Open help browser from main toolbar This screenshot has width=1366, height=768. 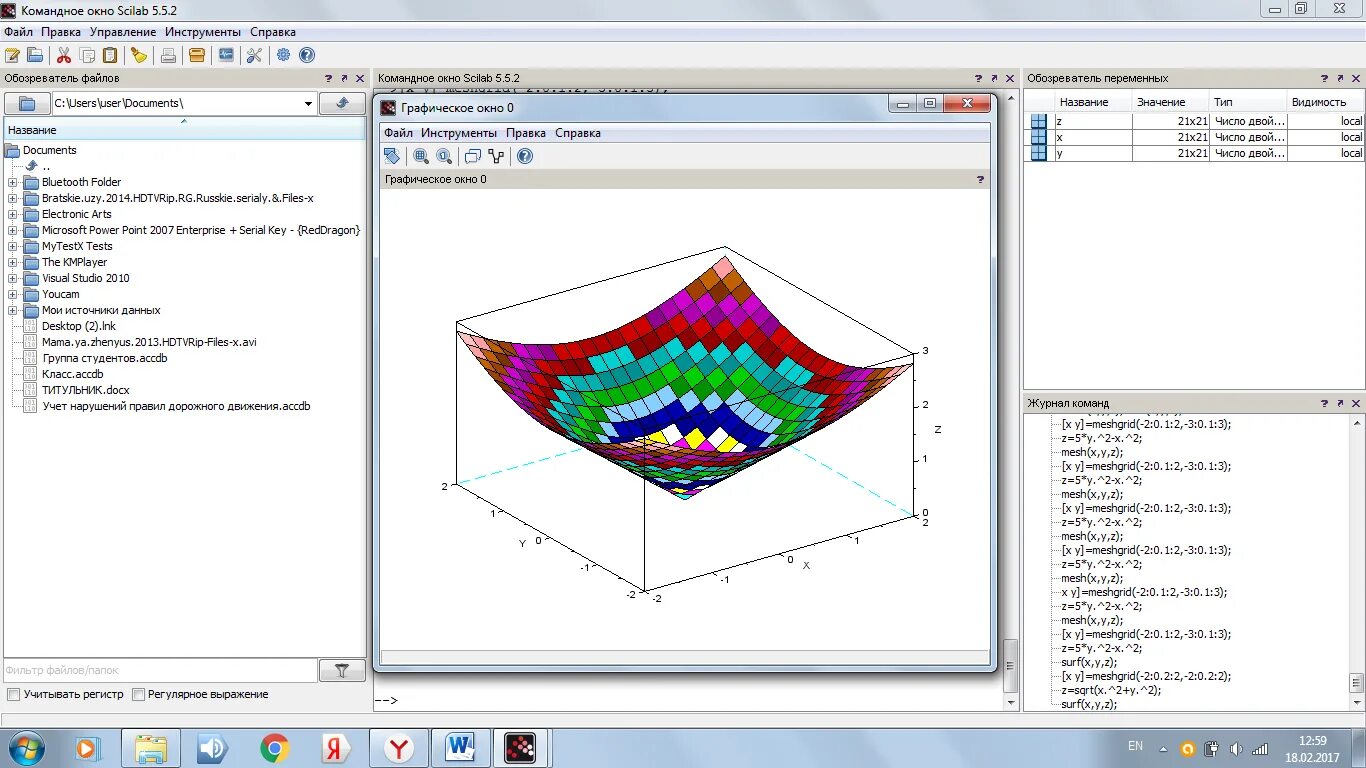click(x=307, y=55)
